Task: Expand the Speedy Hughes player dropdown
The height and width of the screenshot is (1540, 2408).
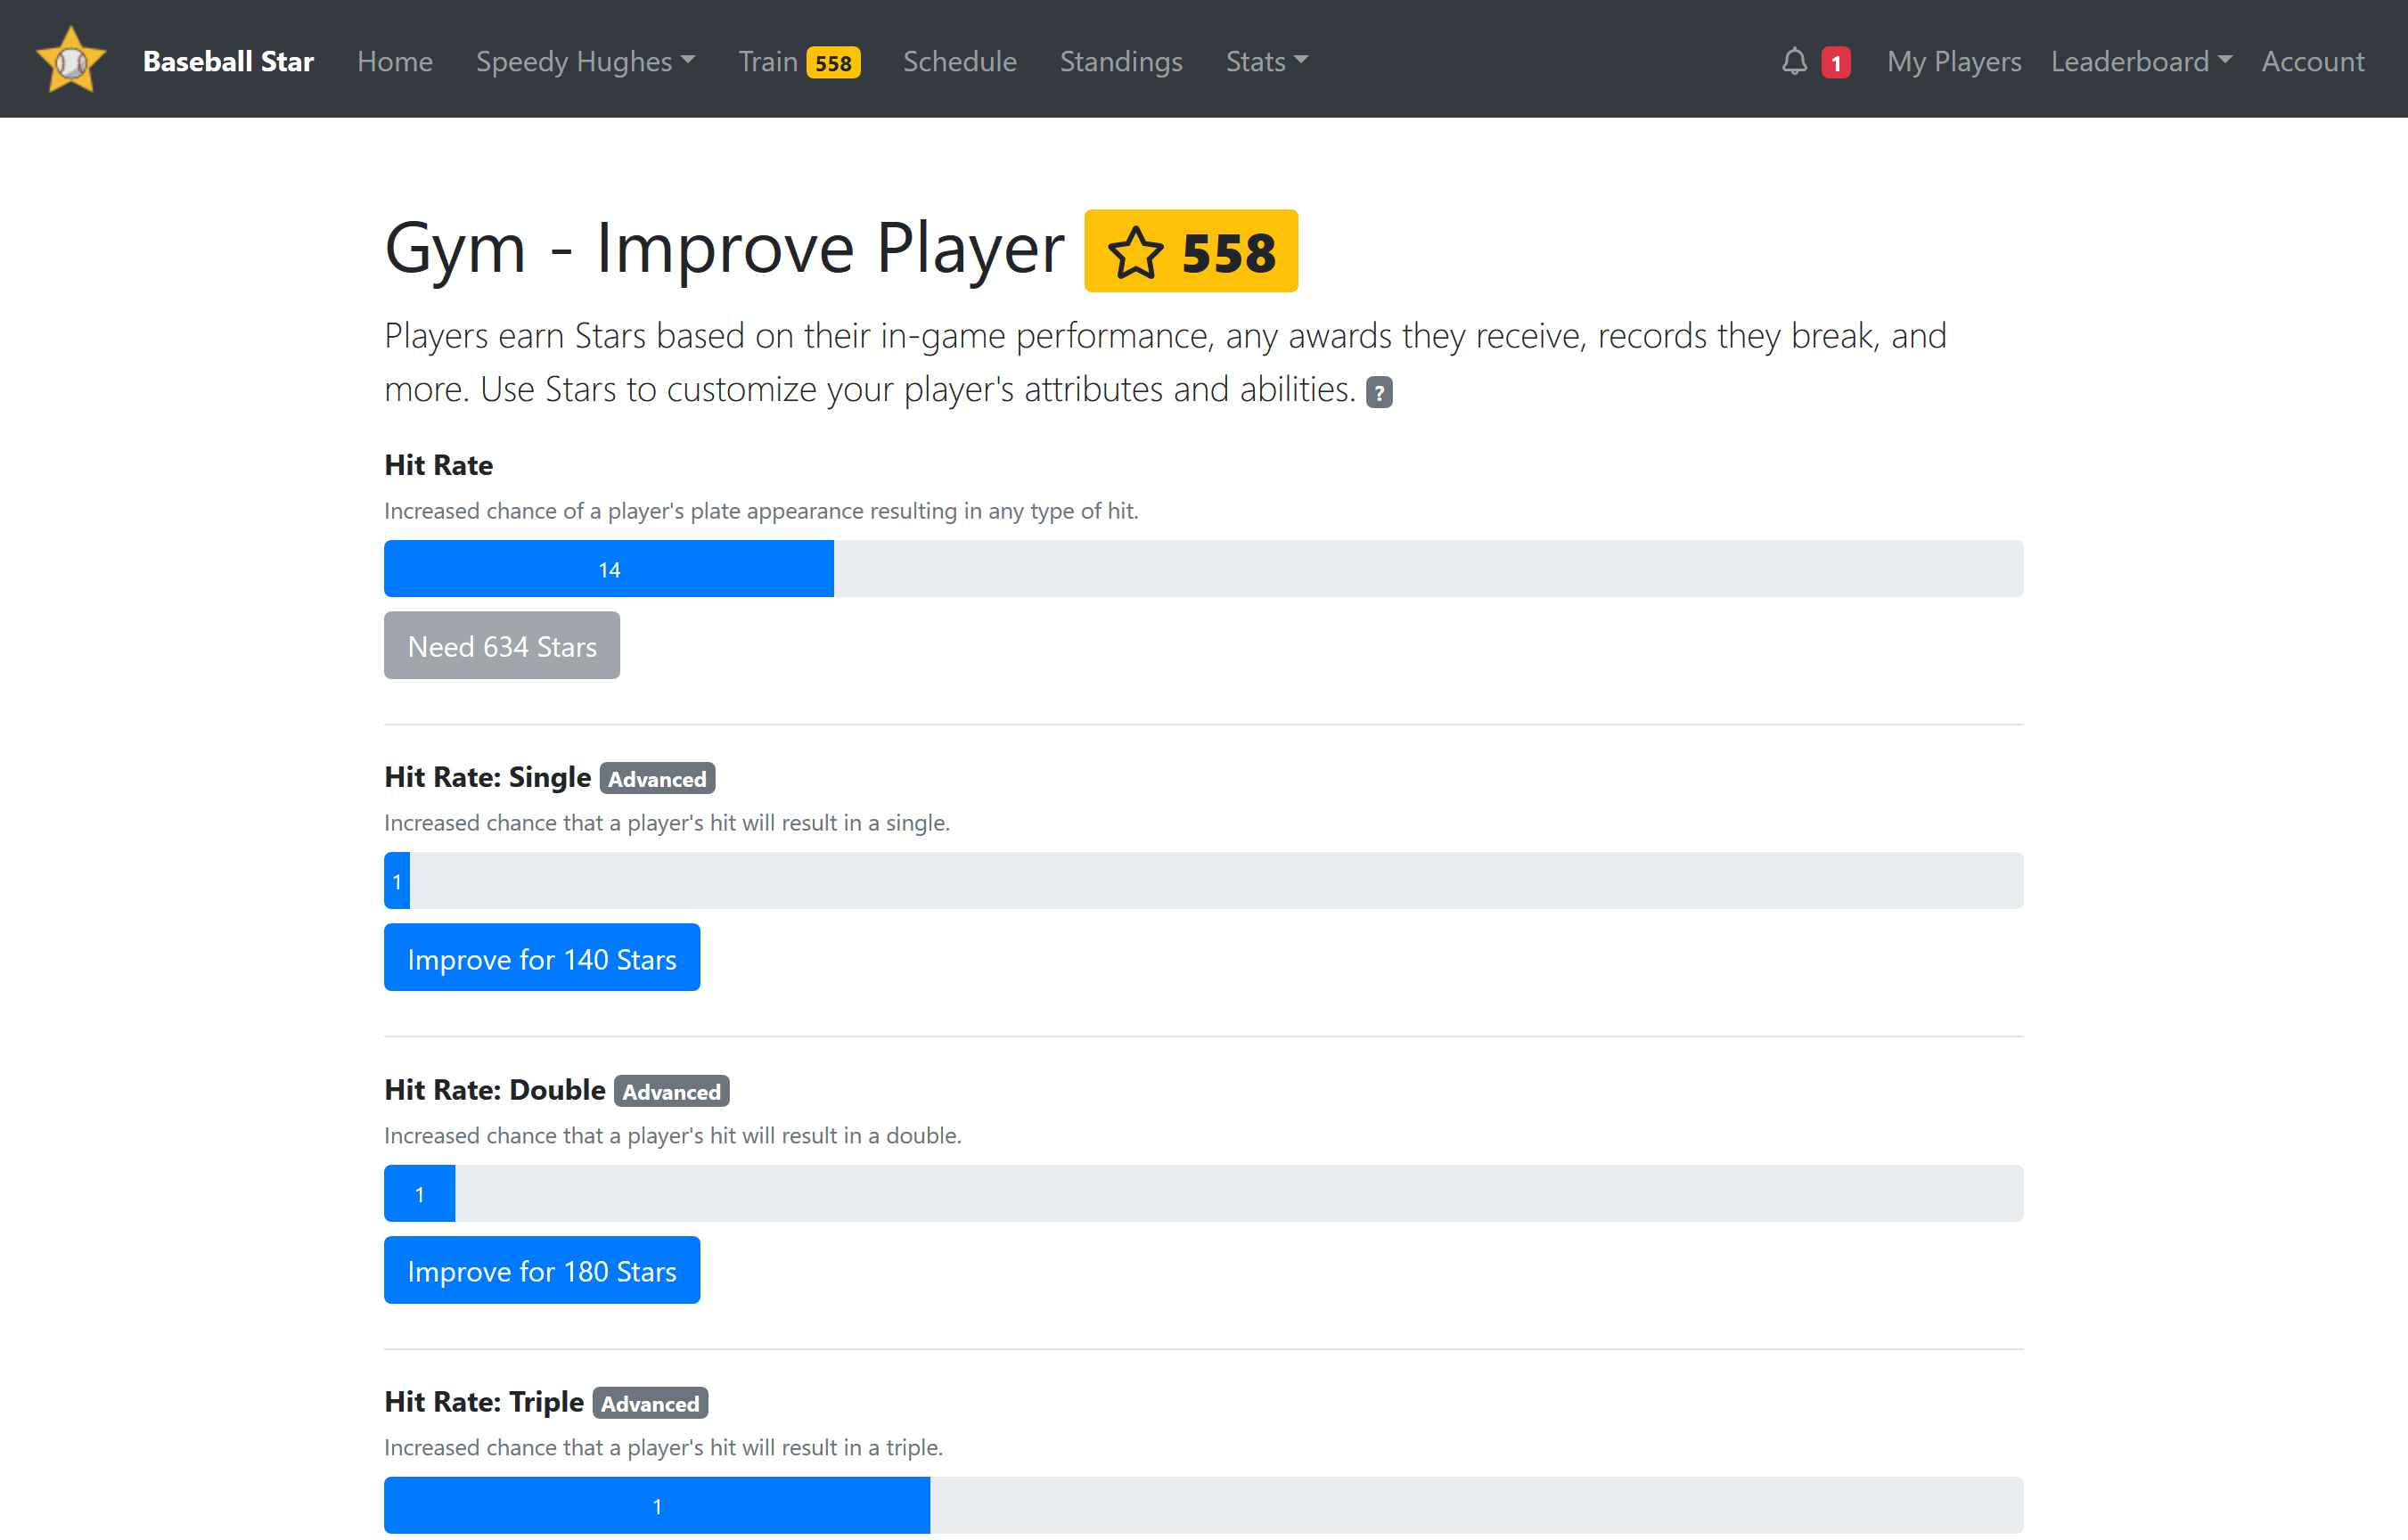Action: (585, 61)
